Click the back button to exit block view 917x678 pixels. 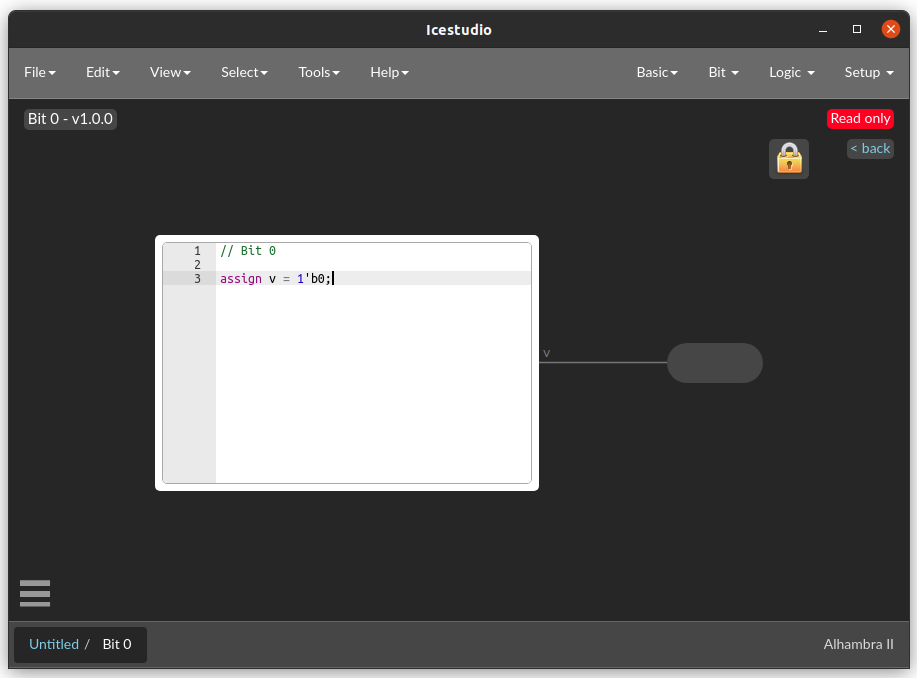869,148
